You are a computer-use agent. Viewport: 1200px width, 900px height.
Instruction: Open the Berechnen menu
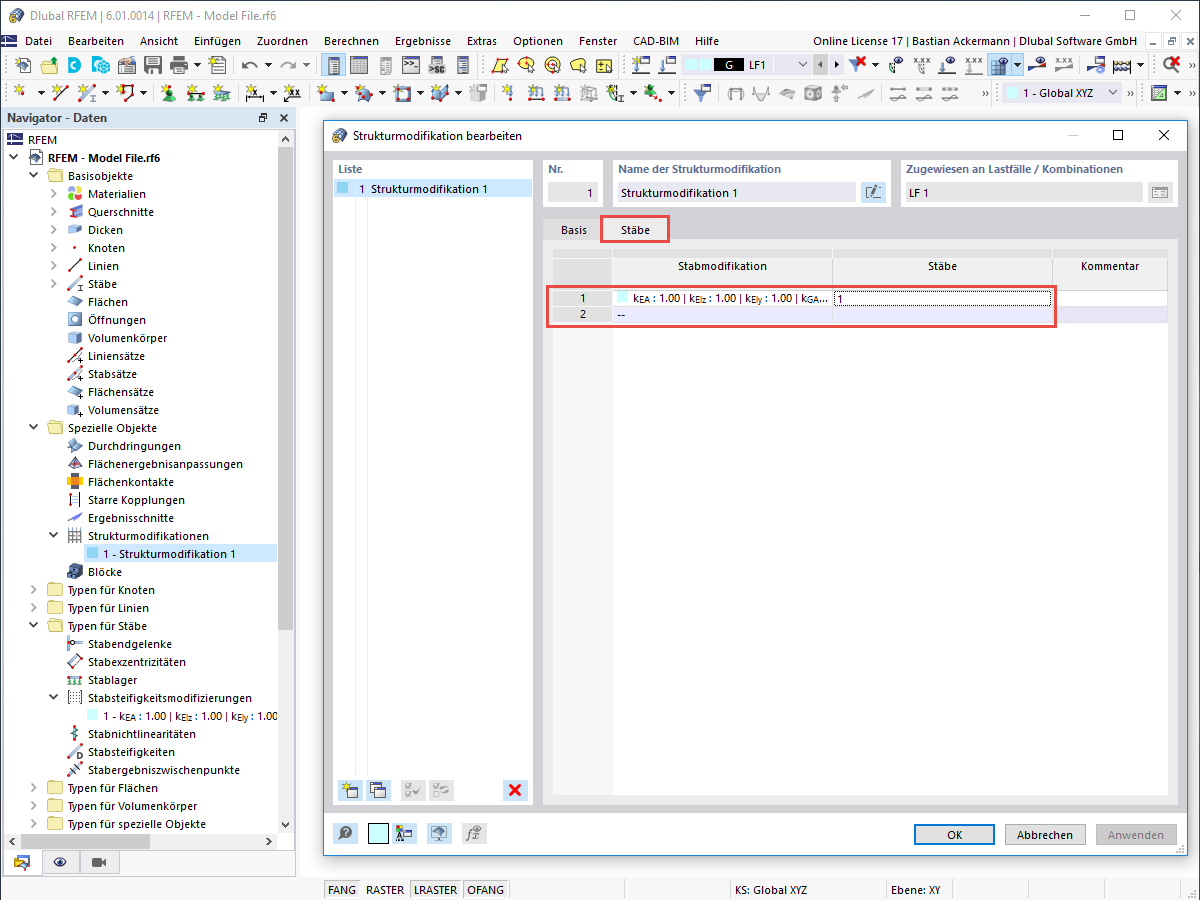click(x=351, y=41)
